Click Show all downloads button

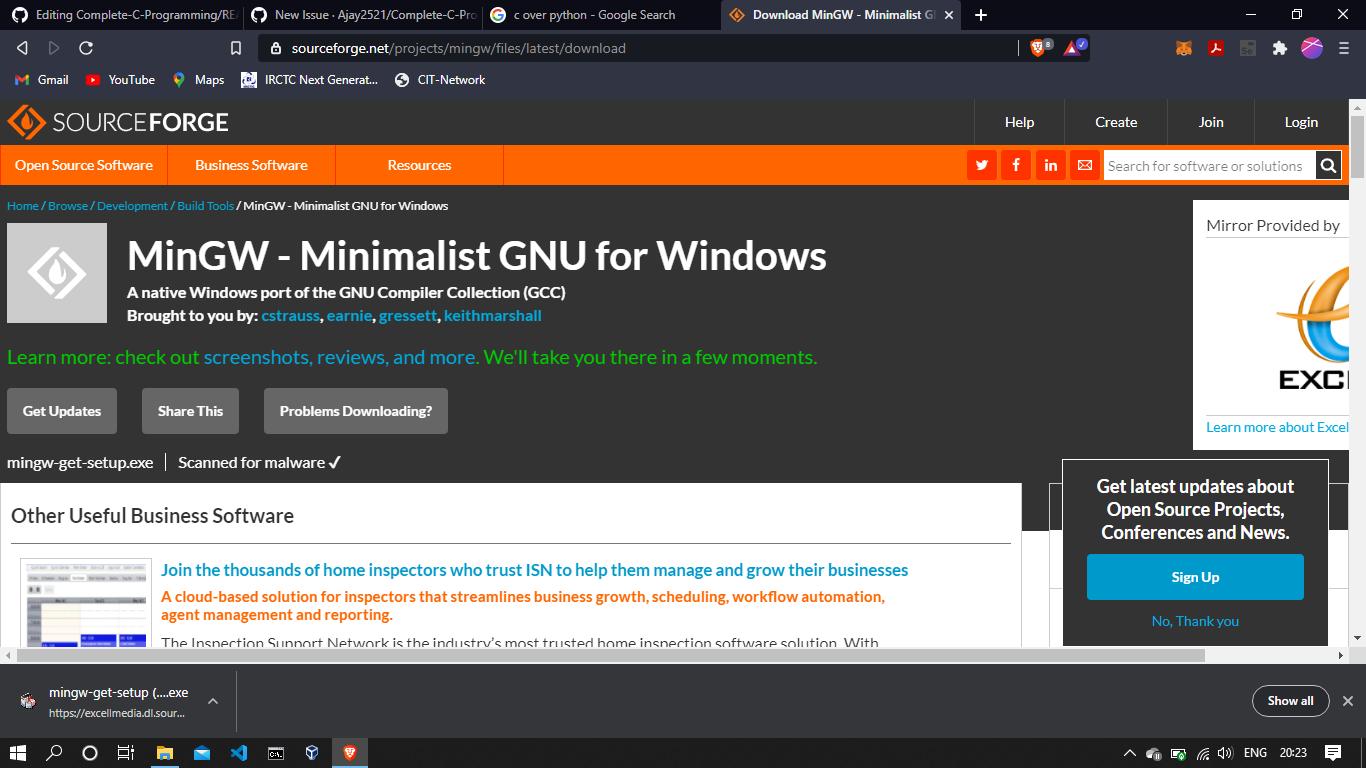tap(1290, 701)
